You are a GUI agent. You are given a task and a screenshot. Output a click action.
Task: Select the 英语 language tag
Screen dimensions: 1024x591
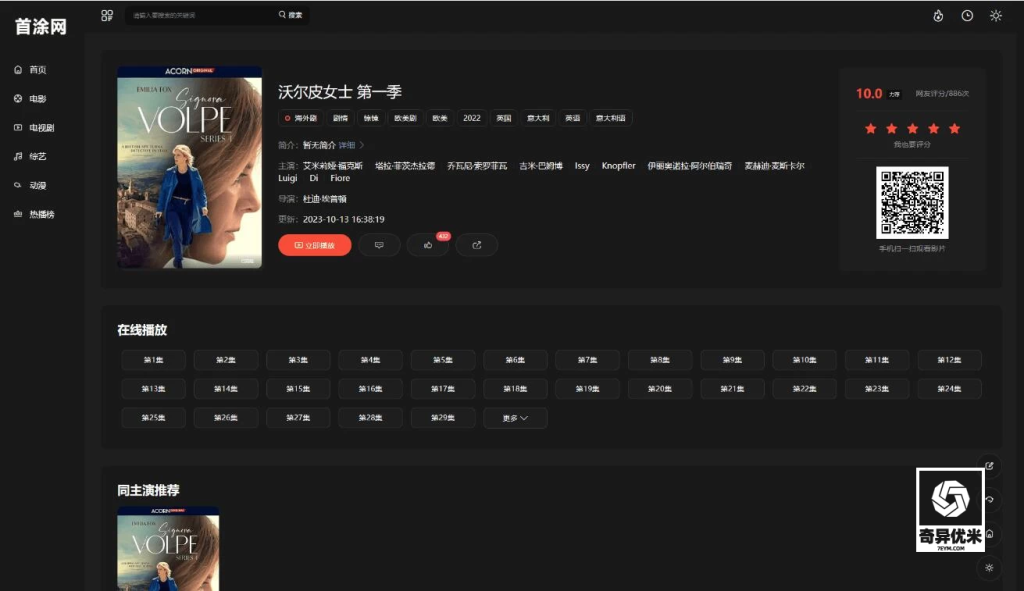(573, 118)
